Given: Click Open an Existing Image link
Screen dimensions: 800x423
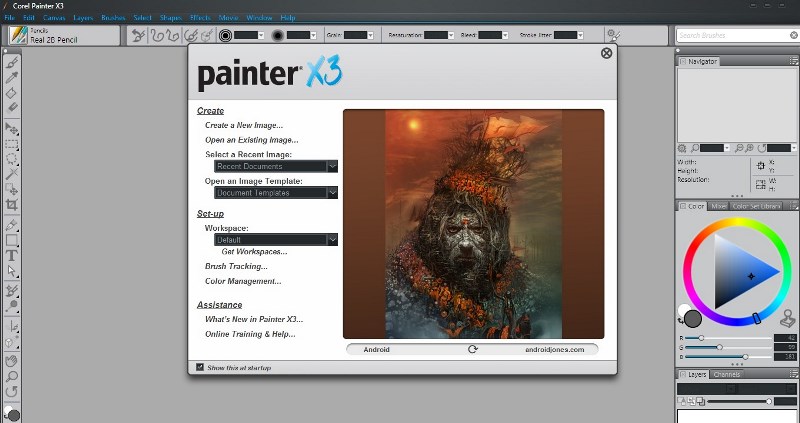Looking at the screenshot, I should tap(252, 140).
